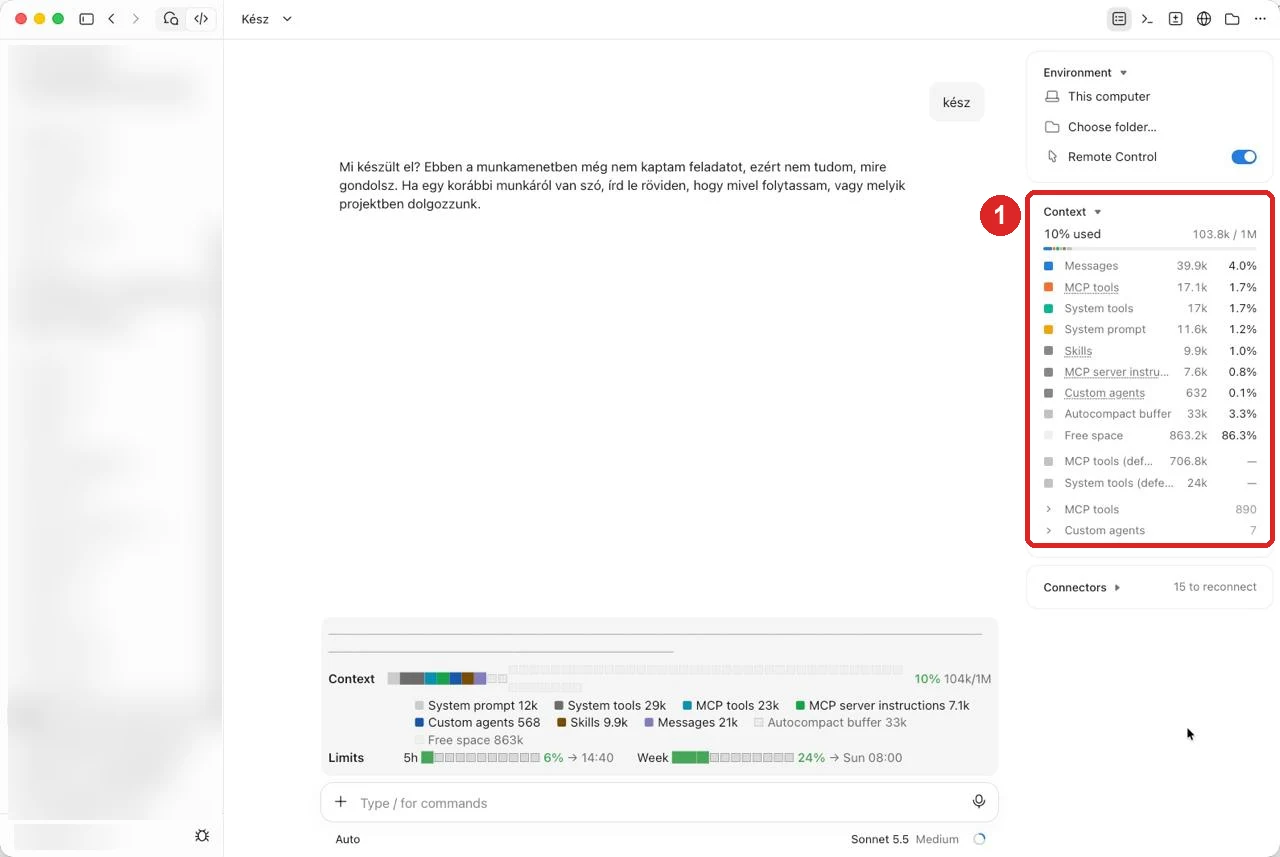Open the MCP server instructions link
The height and width of the screenshot is (857, 1280).
(x=1116, y=372)
